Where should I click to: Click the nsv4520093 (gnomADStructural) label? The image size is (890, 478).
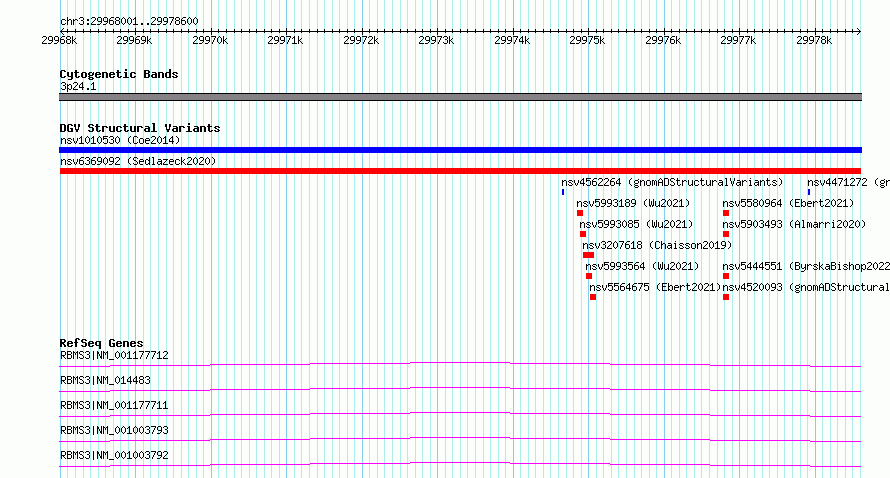click(806, 287)
